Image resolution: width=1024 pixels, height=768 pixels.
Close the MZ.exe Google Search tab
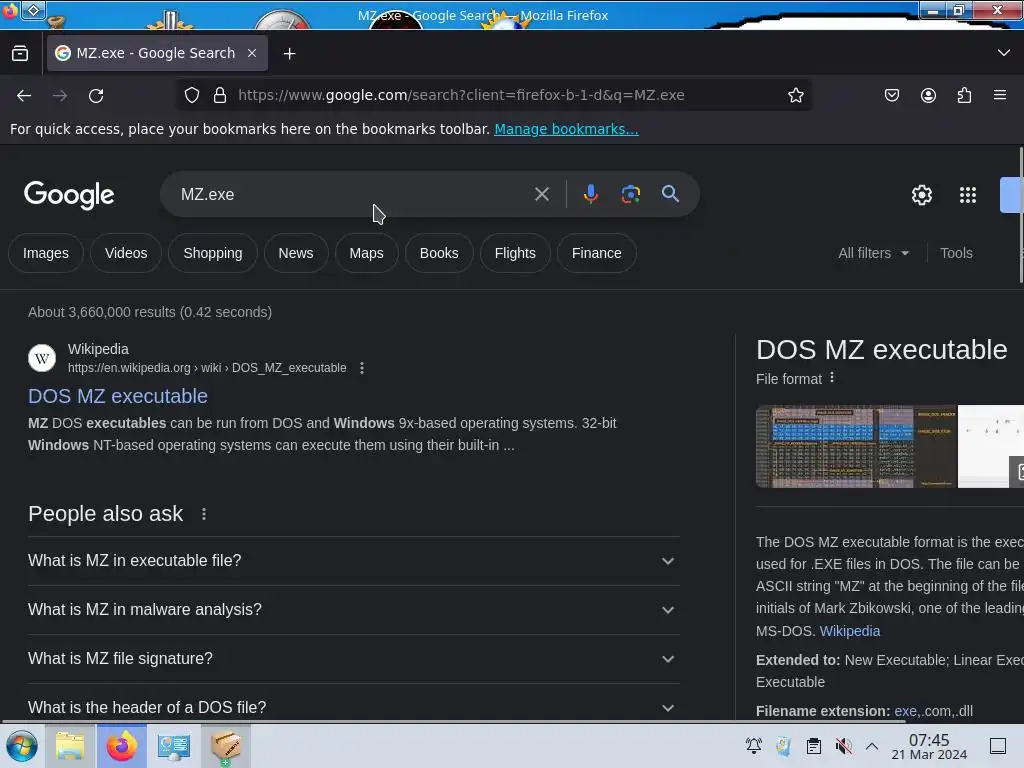[252, 54]
